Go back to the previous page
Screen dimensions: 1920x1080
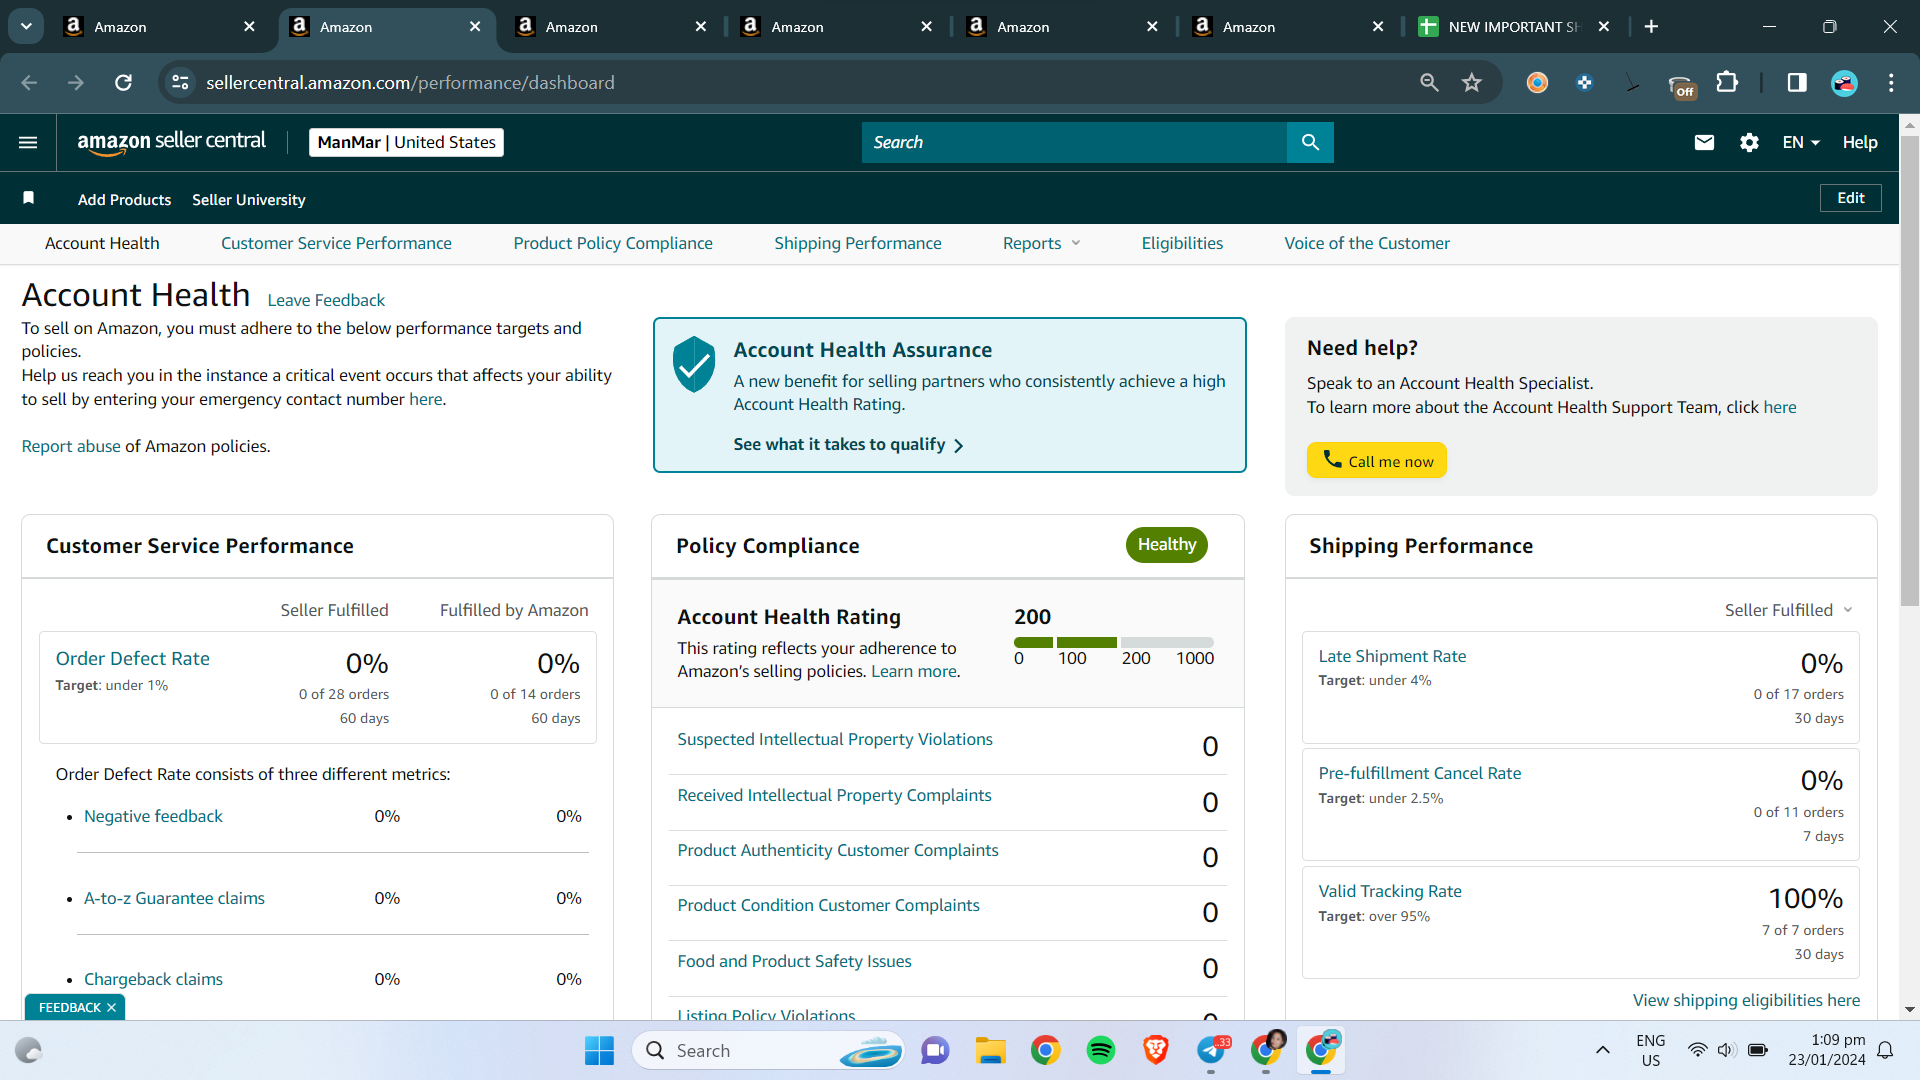click(30, 83)
